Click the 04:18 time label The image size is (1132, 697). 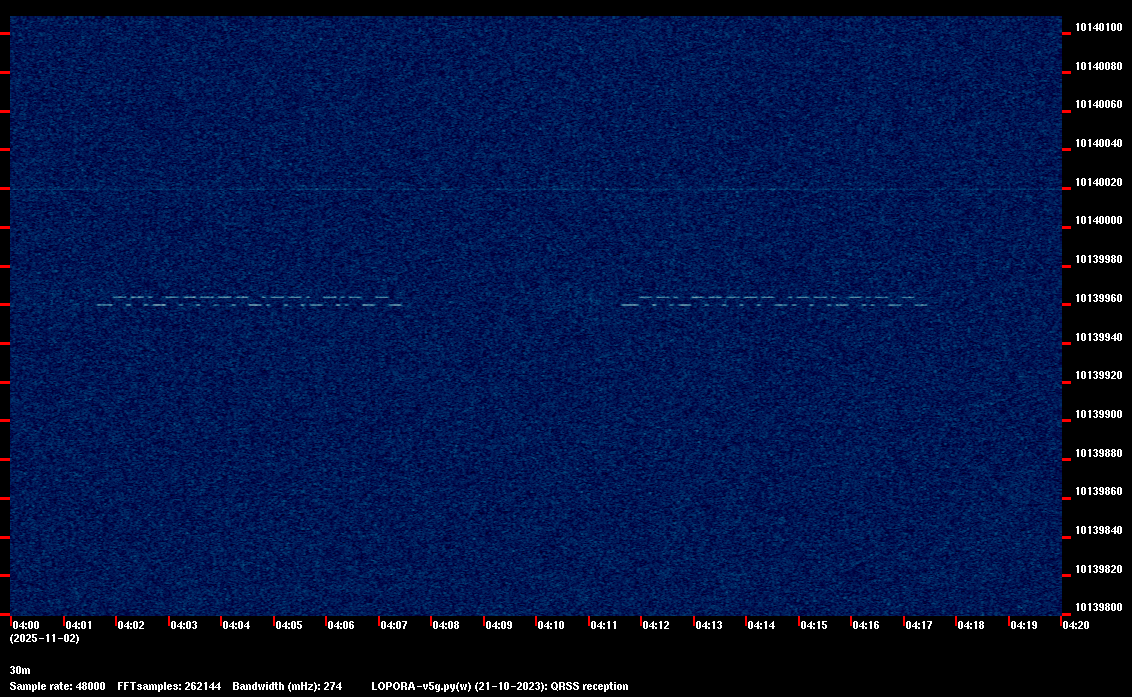(x=970, y=625)
